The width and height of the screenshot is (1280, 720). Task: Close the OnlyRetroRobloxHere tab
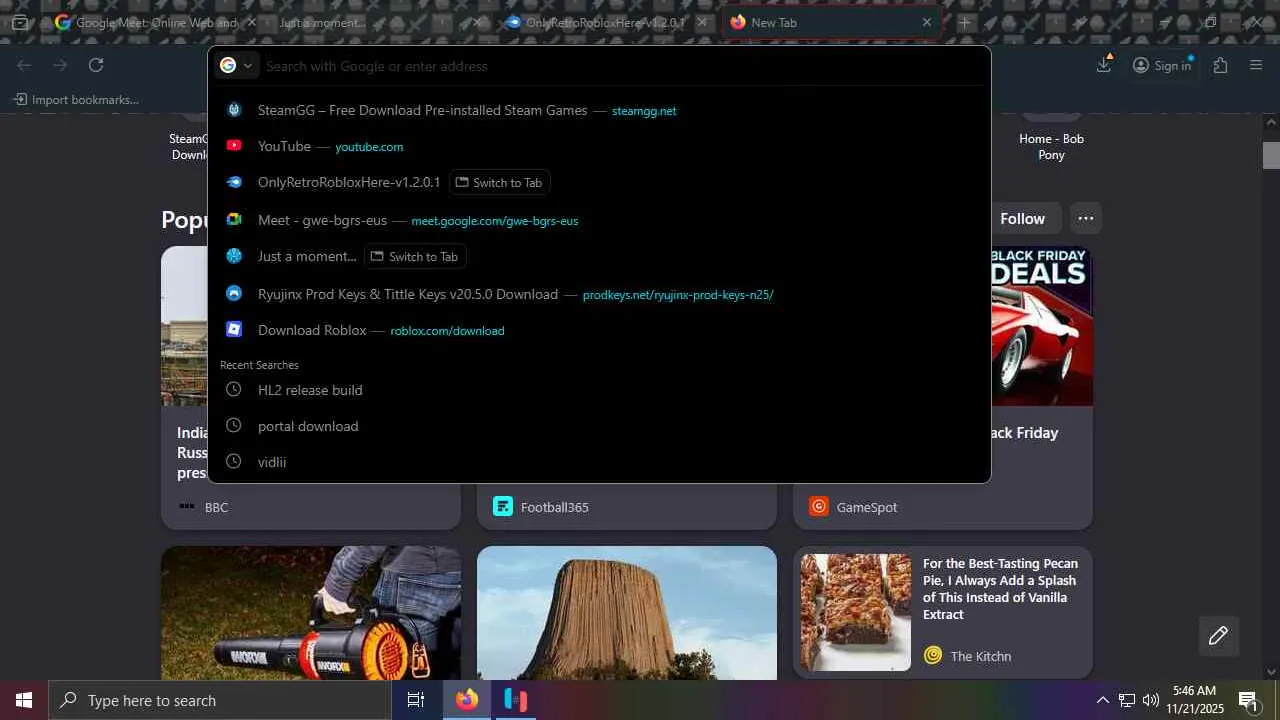pos(702,22)
